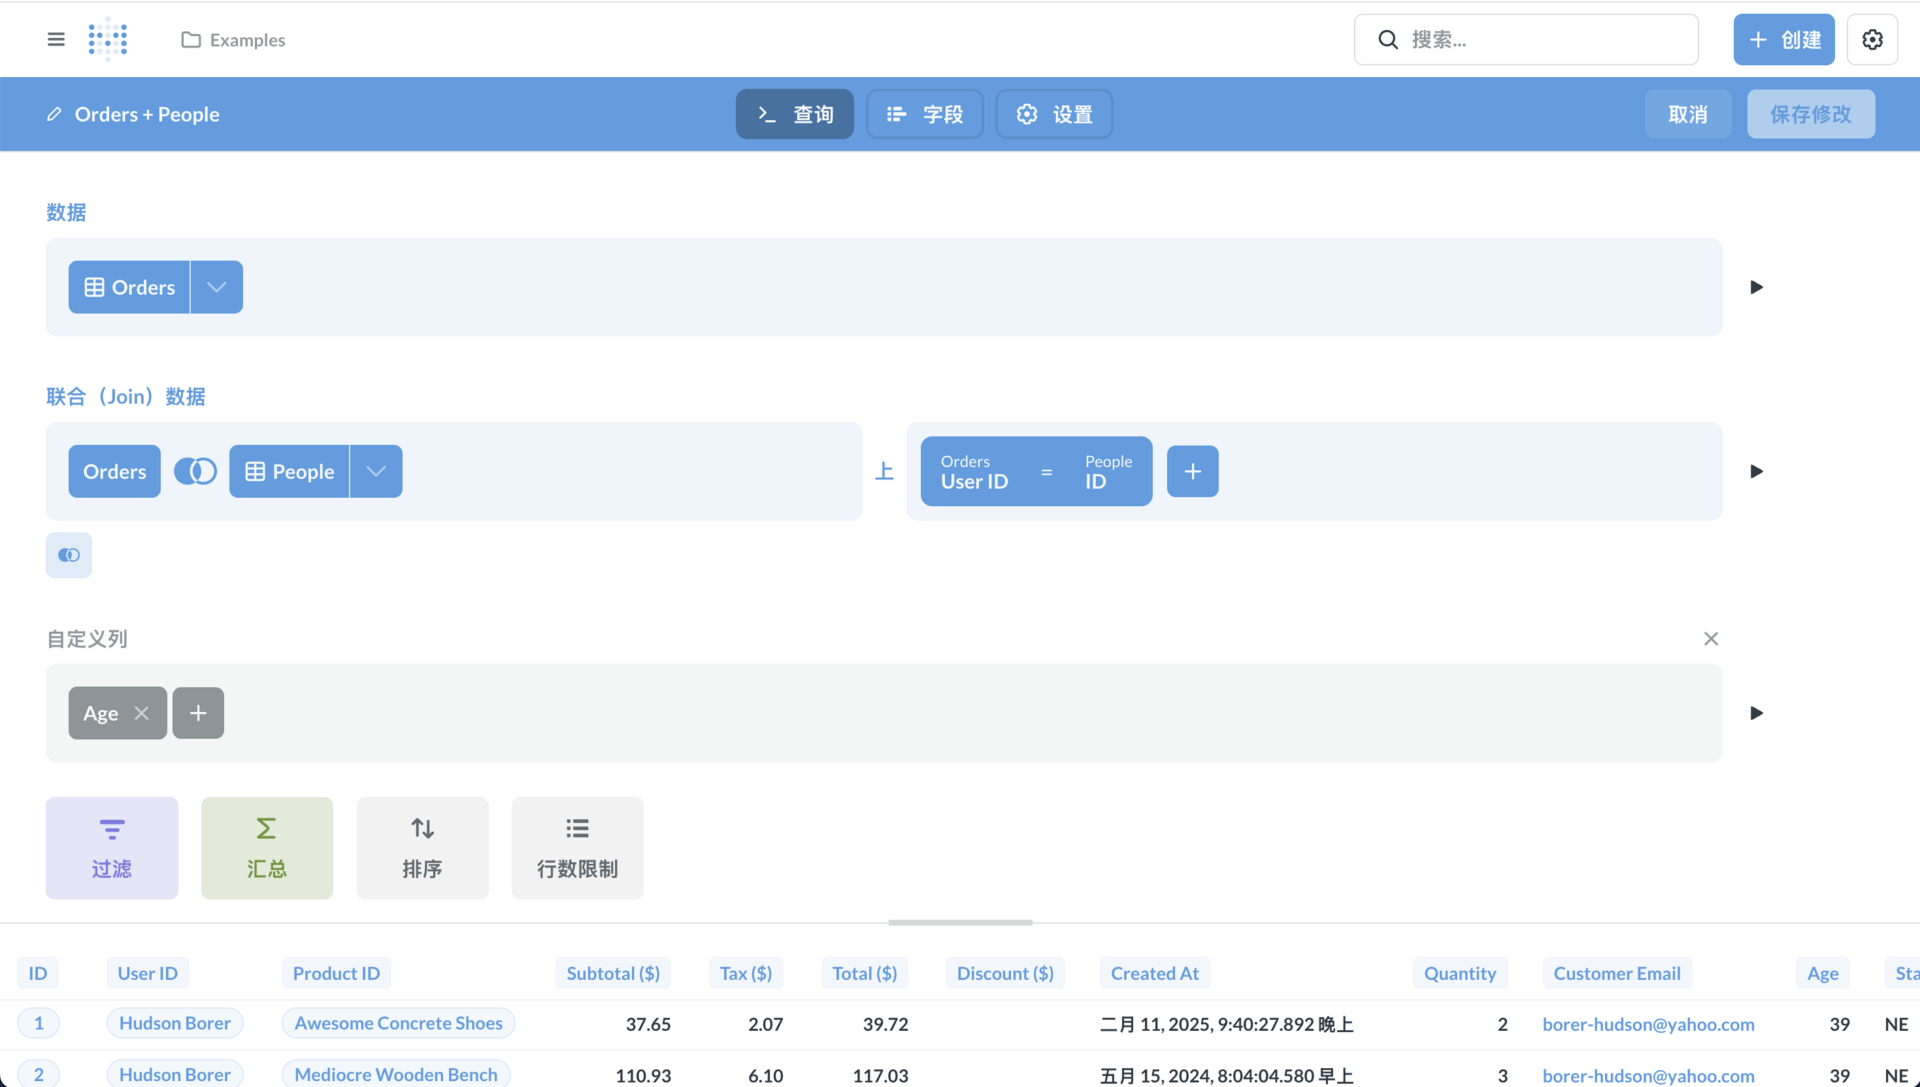Switch to the 字段 fields tab
This screenshot has height=1087, width=1920.
point(924,115)
